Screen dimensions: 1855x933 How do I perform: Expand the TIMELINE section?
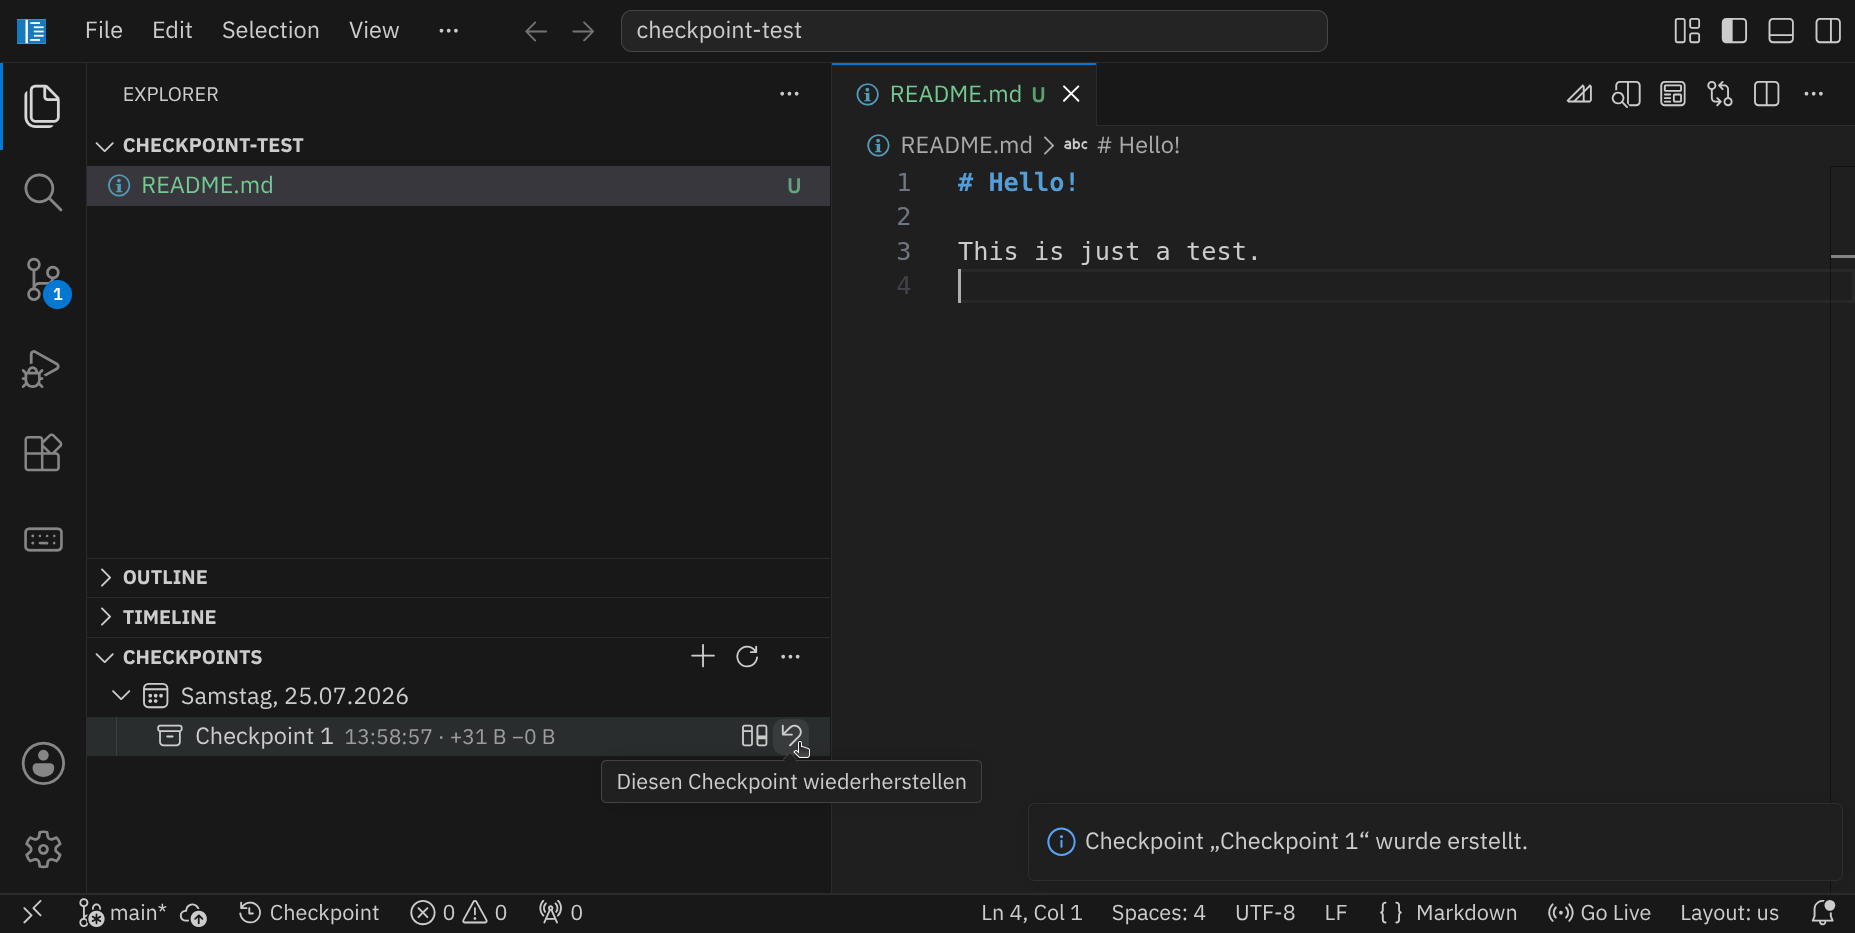(x=458, y=618)
